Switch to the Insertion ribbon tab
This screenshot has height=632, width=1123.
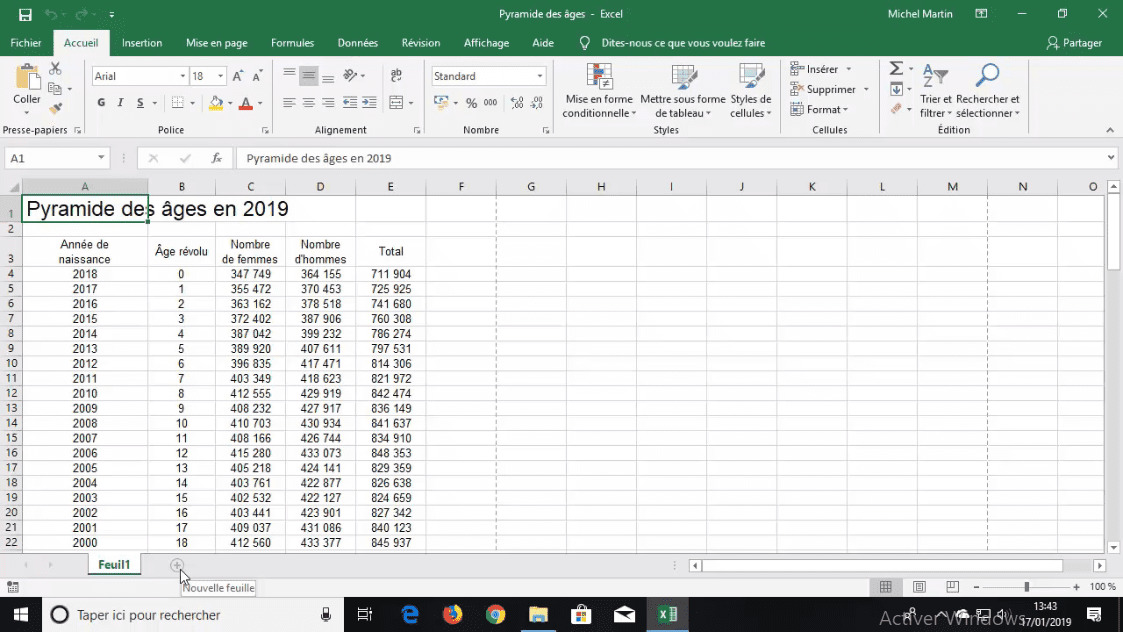point(142,43)
